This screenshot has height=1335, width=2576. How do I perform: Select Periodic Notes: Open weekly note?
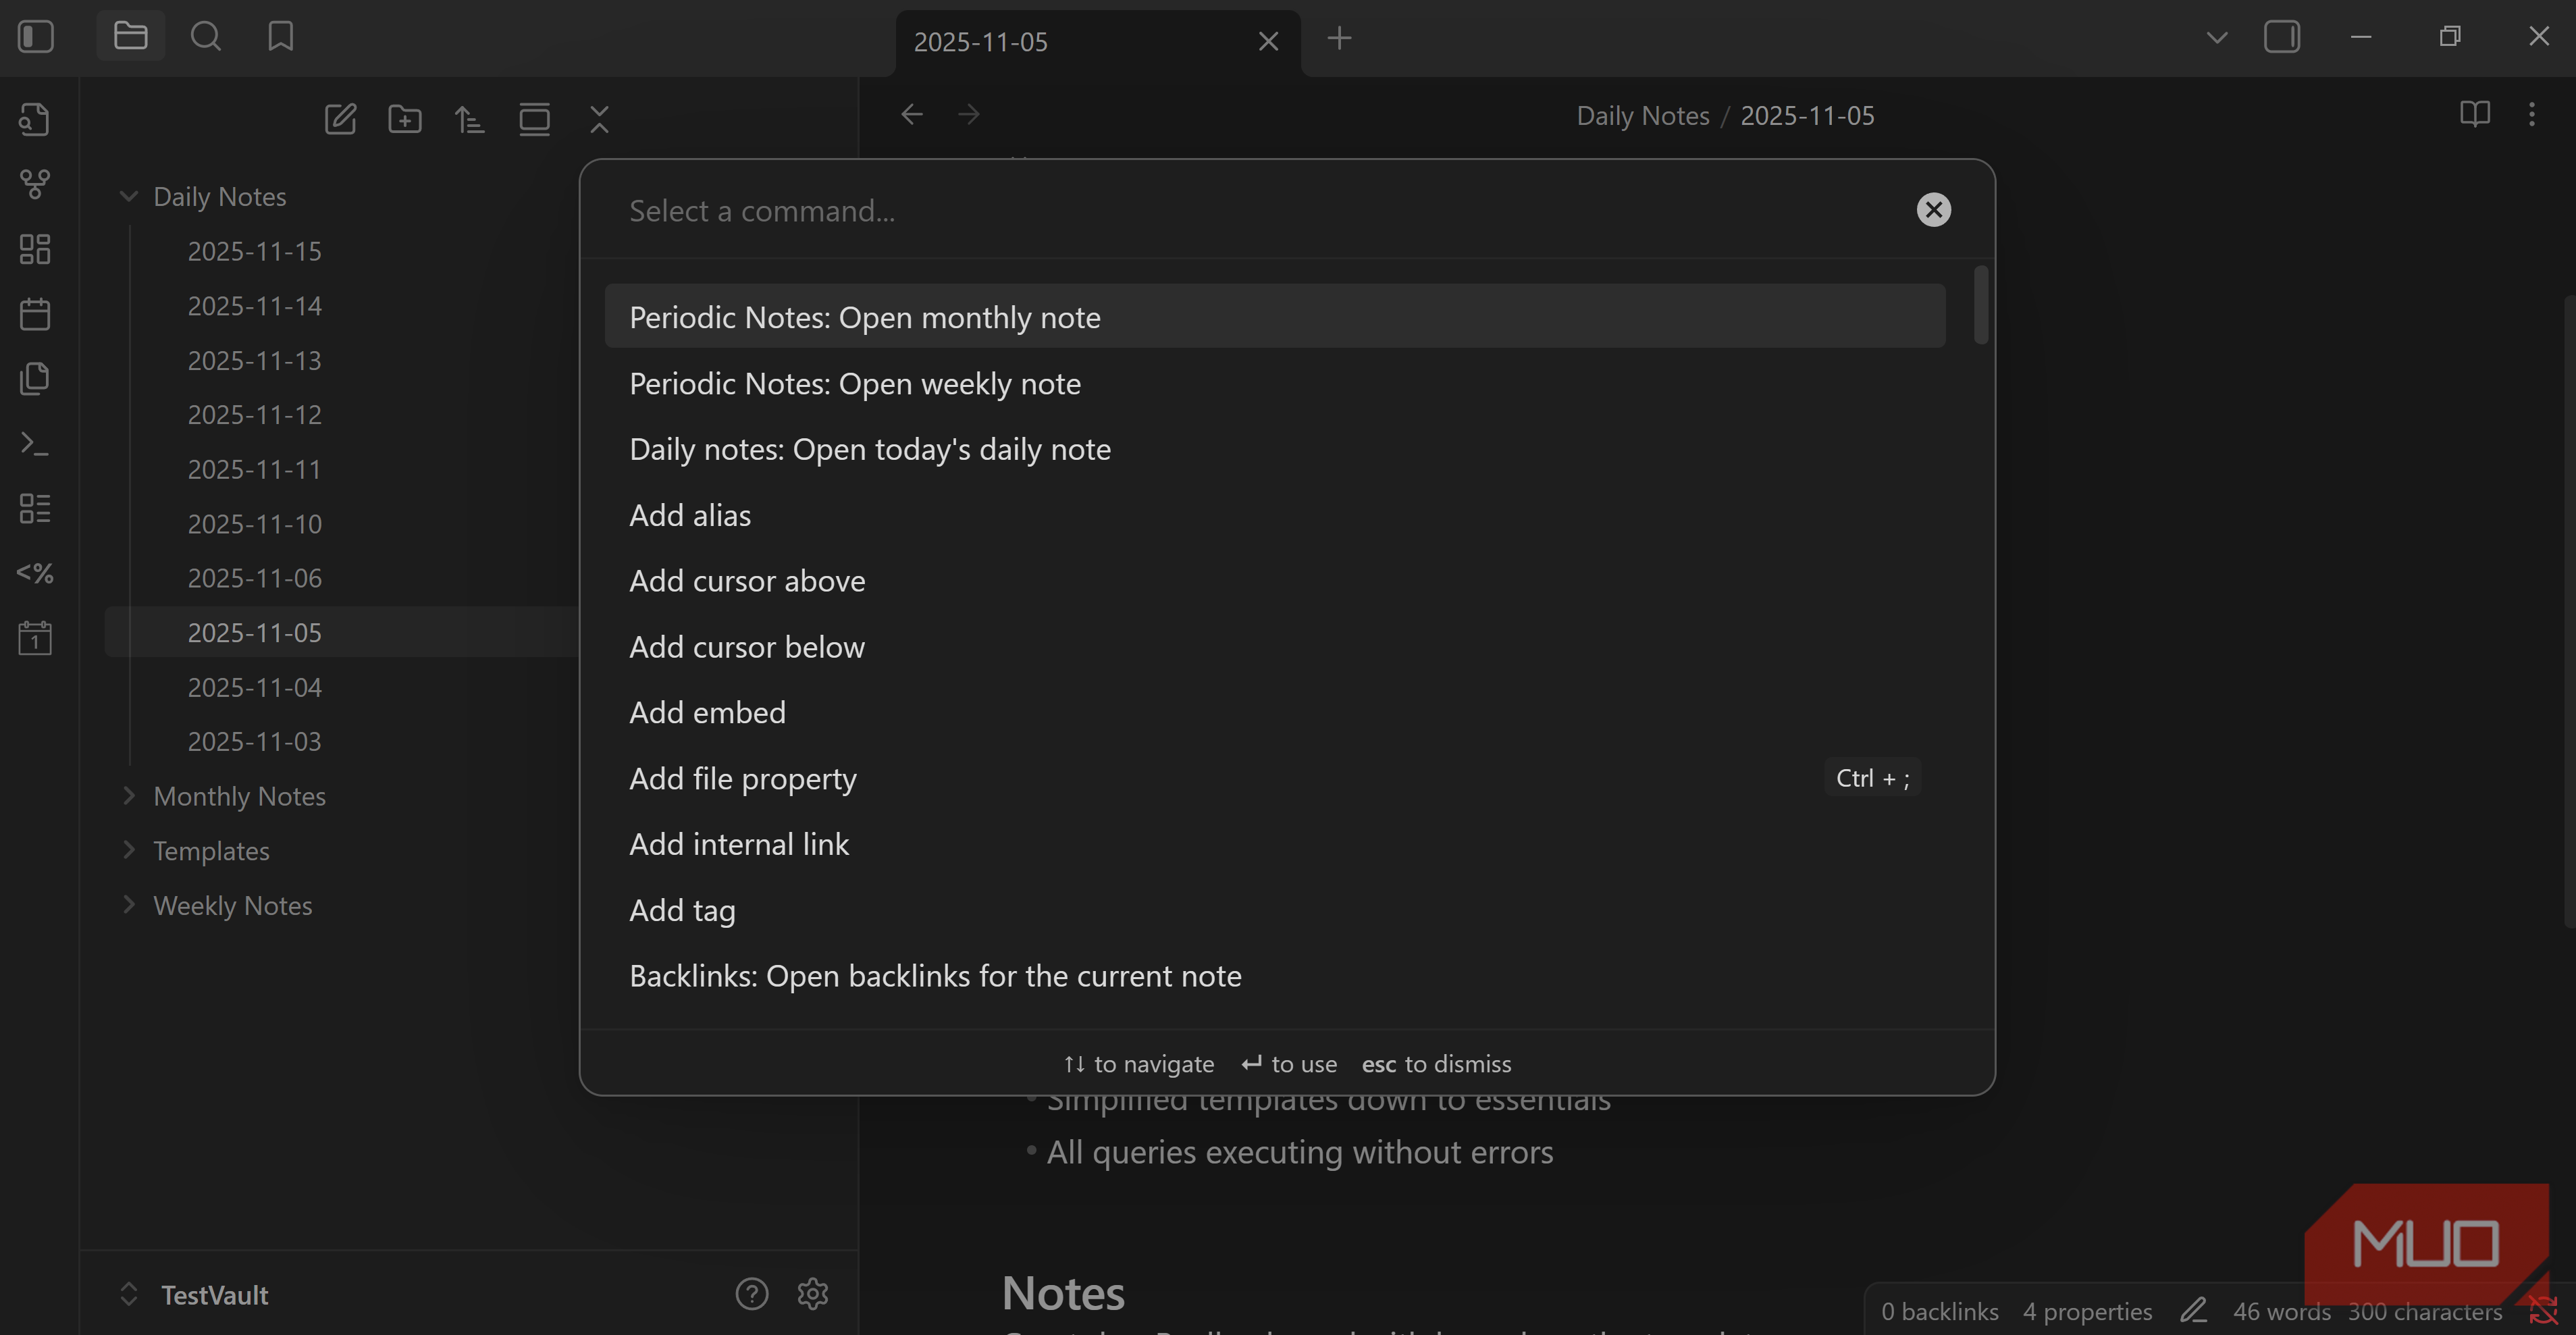pos(1275,383)
